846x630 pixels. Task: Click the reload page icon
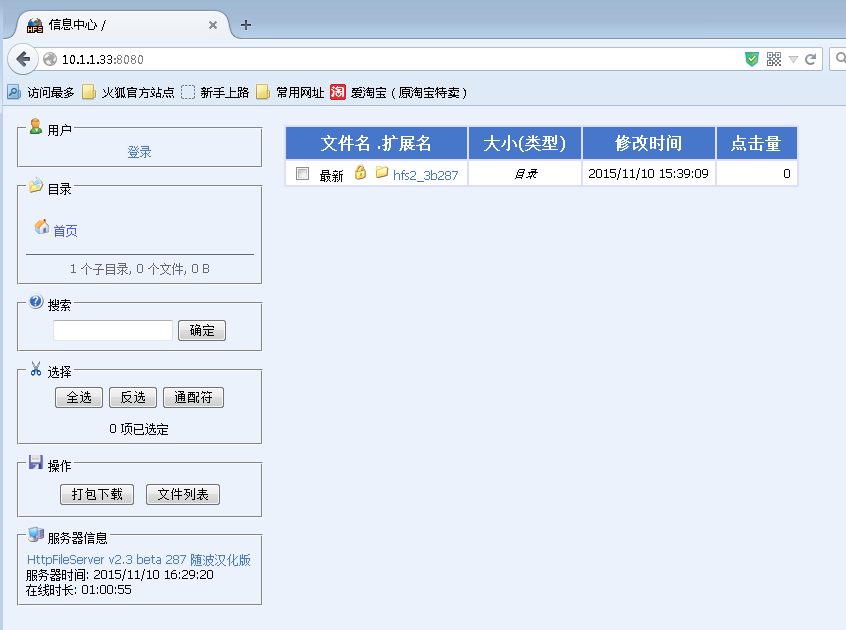click(810, 59)
